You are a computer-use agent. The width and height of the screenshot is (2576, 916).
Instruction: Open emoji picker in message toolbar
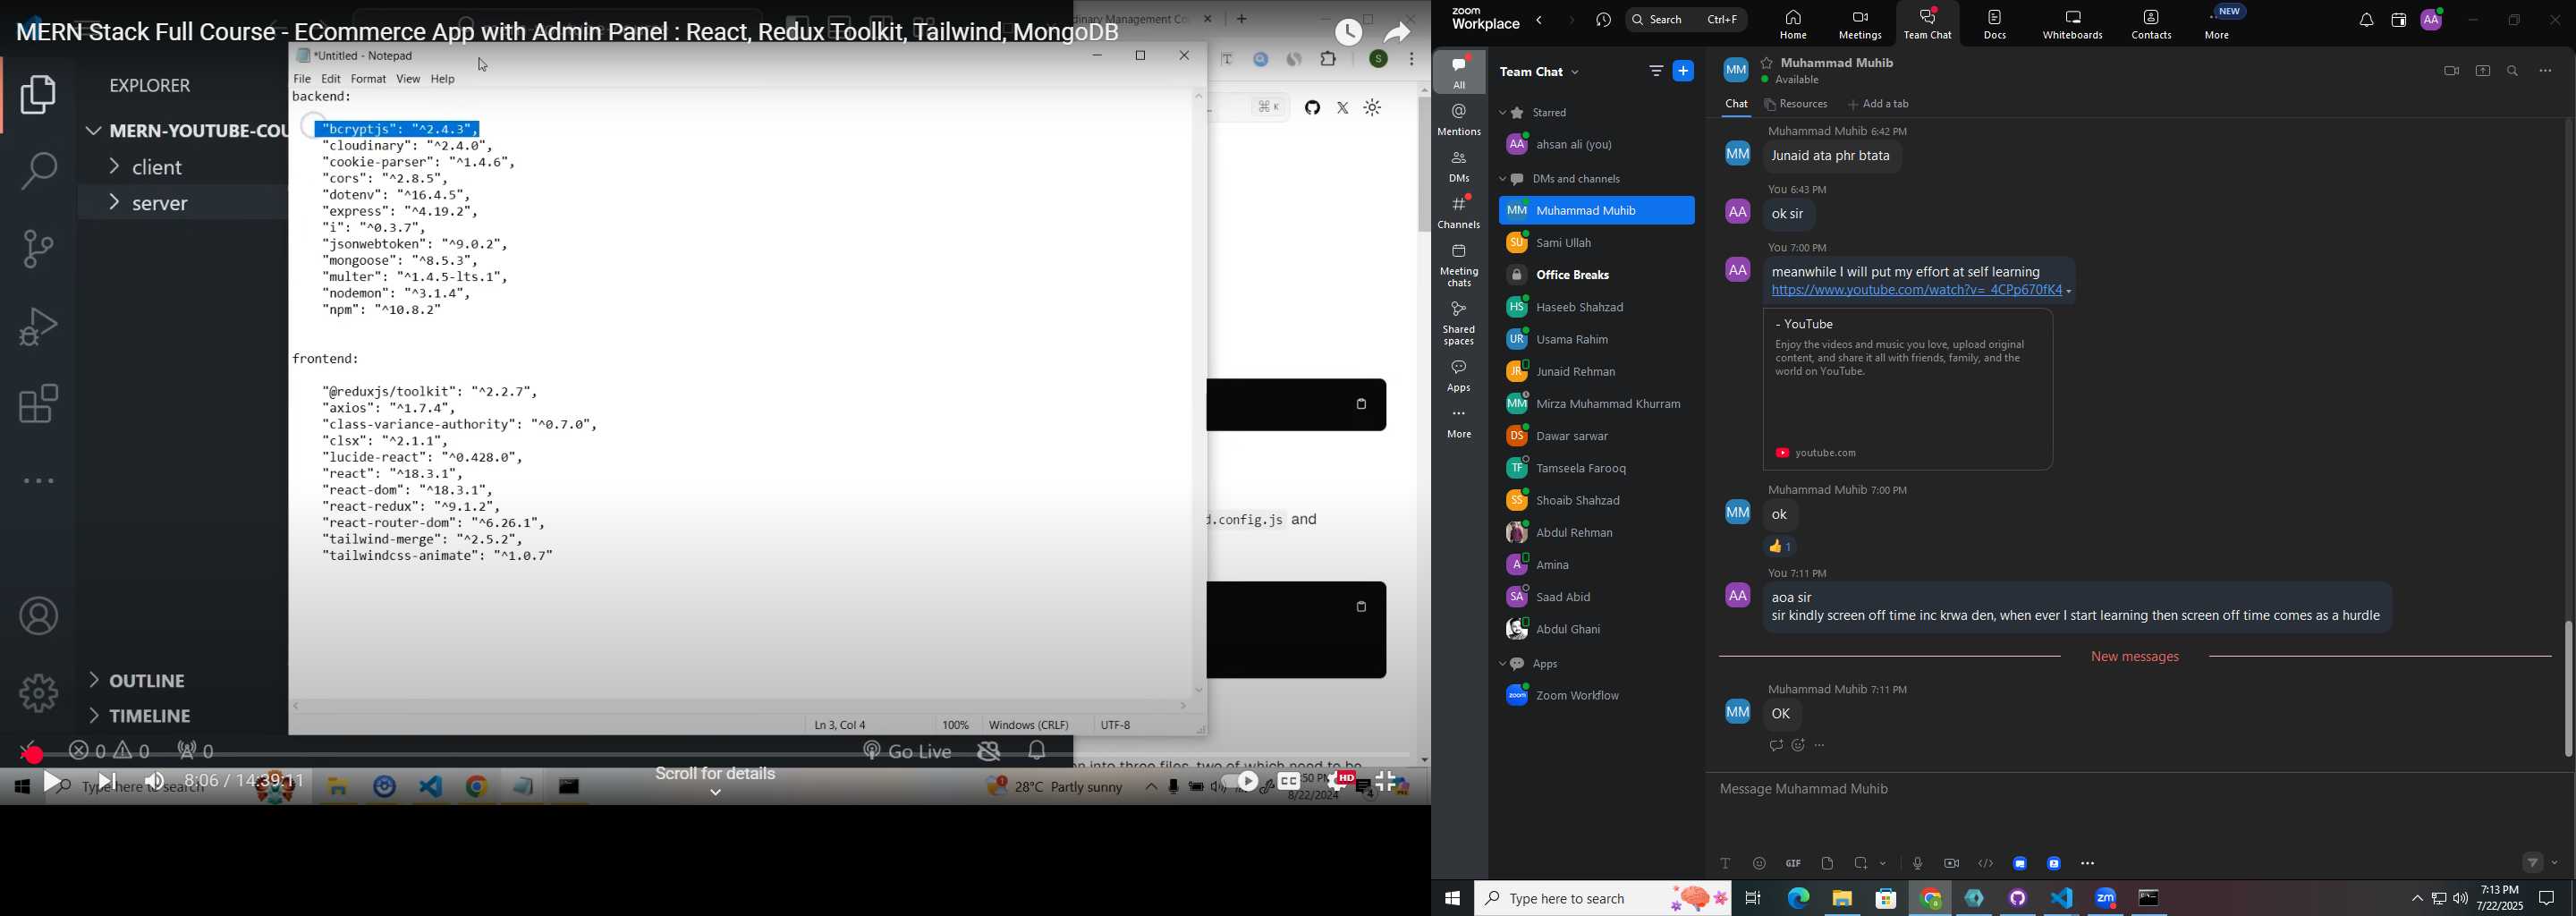1759,864
